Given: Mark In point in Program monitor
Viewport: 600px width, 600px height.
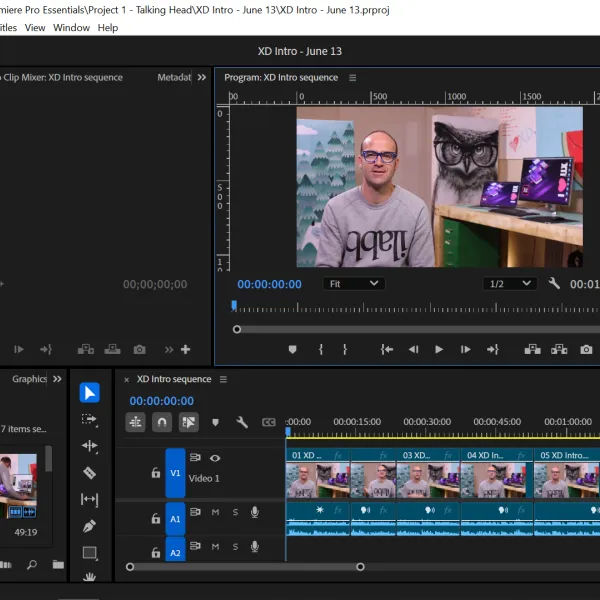Looking at the screenshot, I should (x=321, y=349).
